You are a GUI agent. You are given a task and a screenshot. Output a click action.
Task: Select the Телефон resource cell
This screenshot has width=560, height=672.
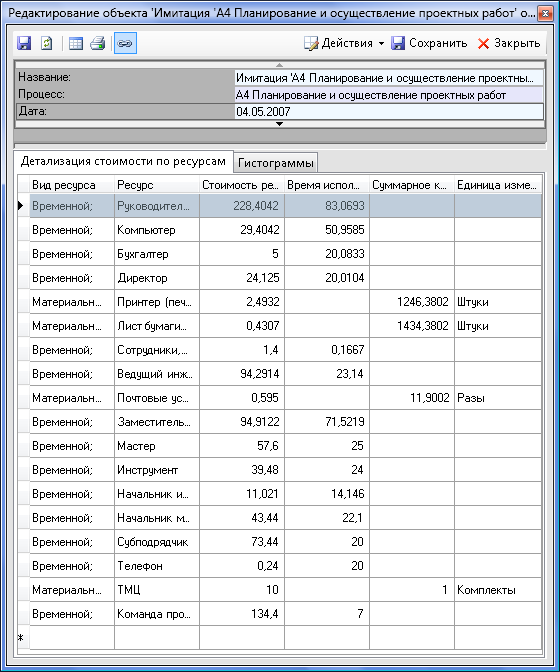pyautogui.click(x=157, y=566)
